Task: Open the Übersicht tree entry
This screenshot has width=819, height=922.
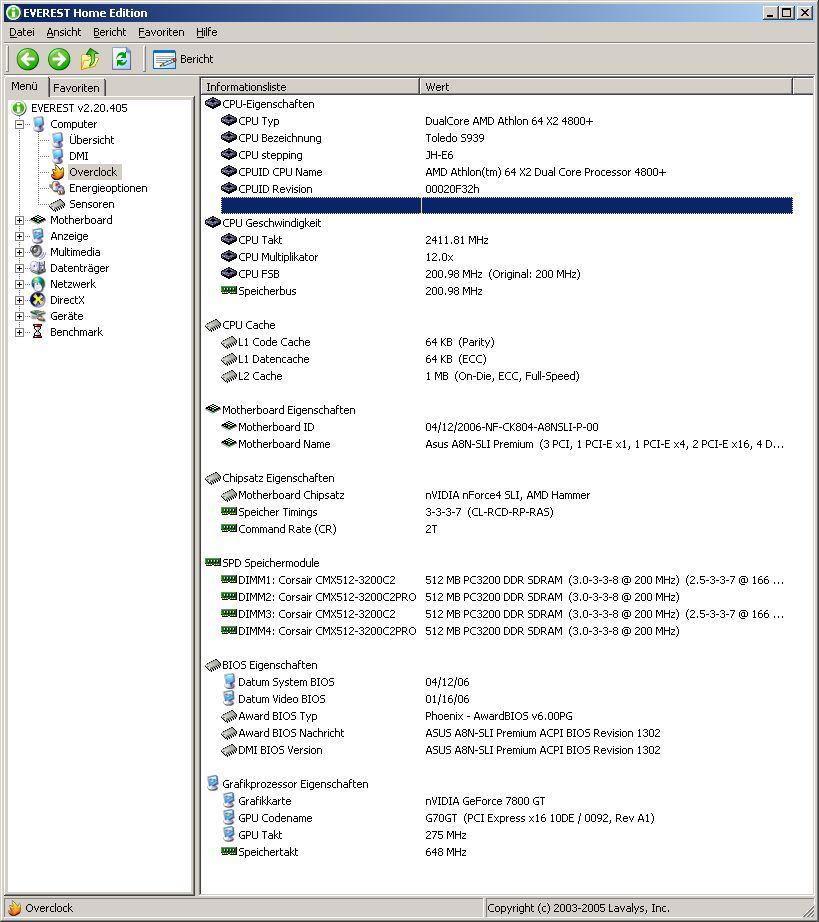Action: [x=91, y=140]
